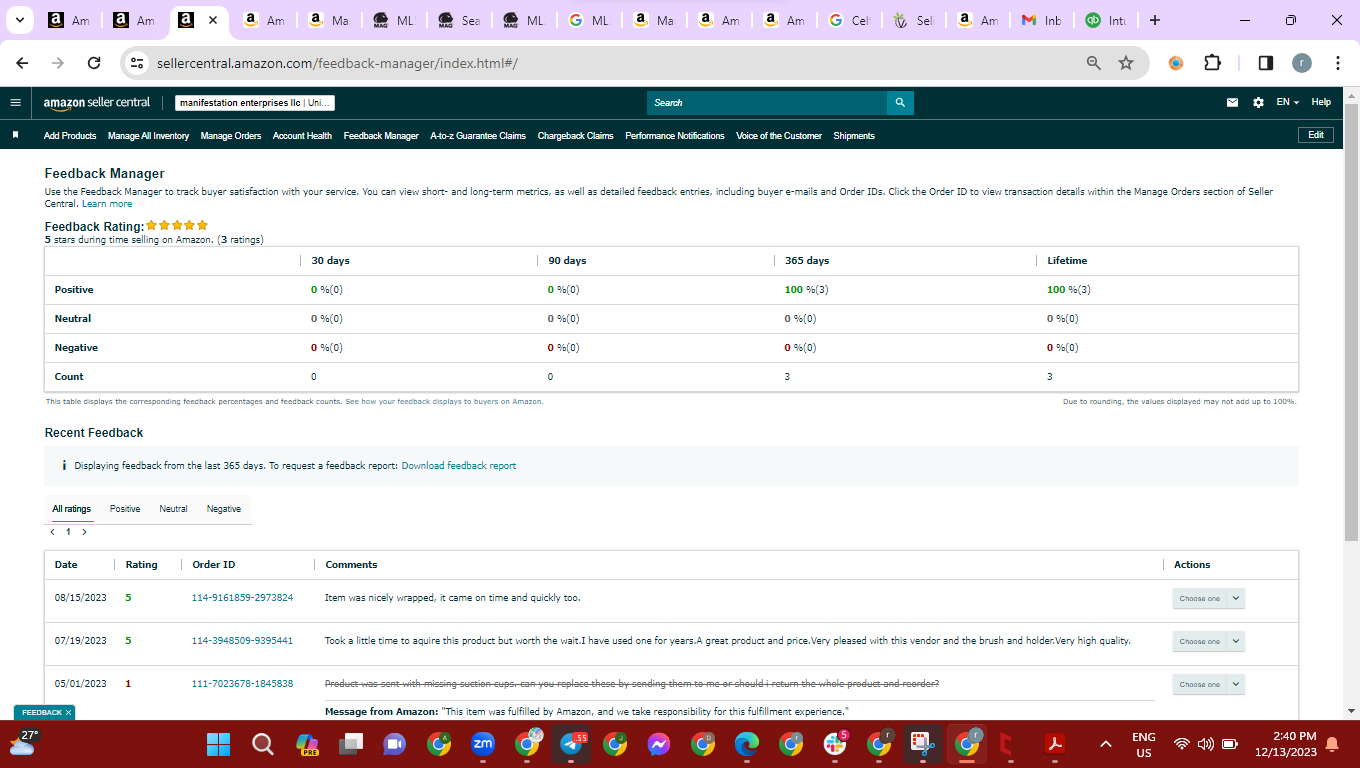This screenshot has height=768, width=1360.
Task: Open the FEEDBACK widget at bottom left
Action: pyautogui.click(x=43, y=712)
